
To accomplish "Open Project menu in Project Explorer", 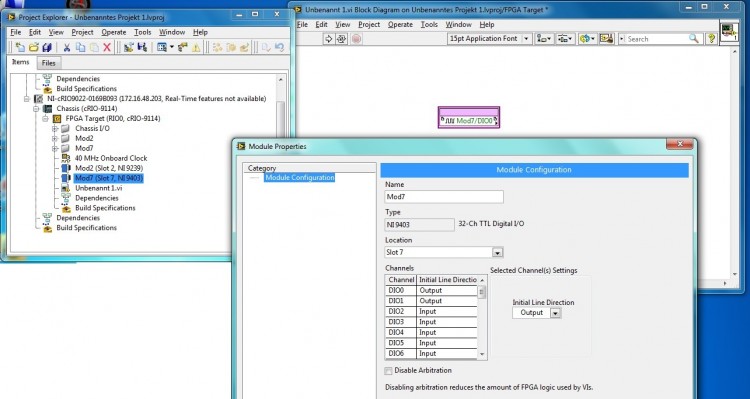I will [x=82, y=32].
